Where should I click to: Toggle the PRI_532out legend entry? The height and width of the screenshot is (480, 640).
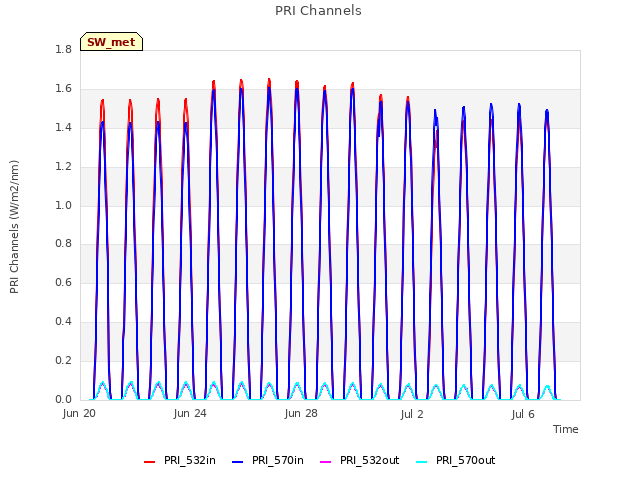coord(360,460)
